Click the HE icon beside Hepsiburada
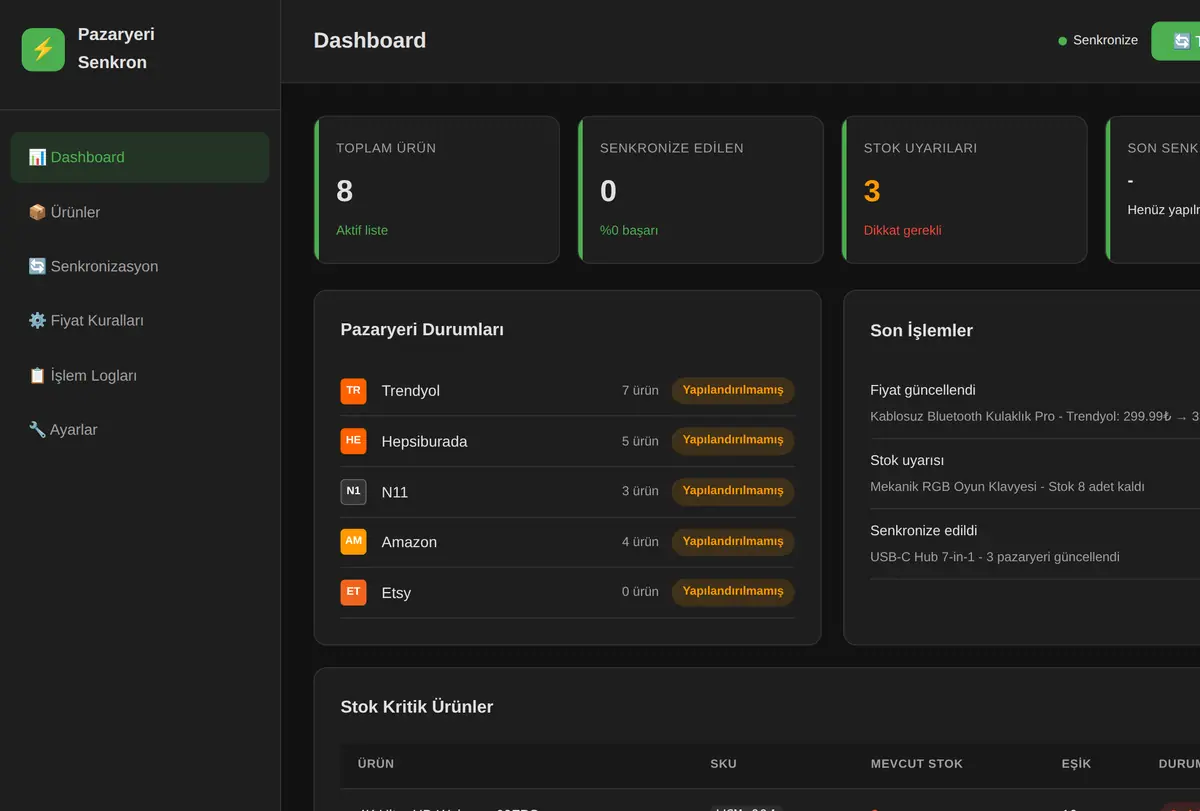This screenshot has height=811, width=1200. pyautogui.click(x=353, y=441)
